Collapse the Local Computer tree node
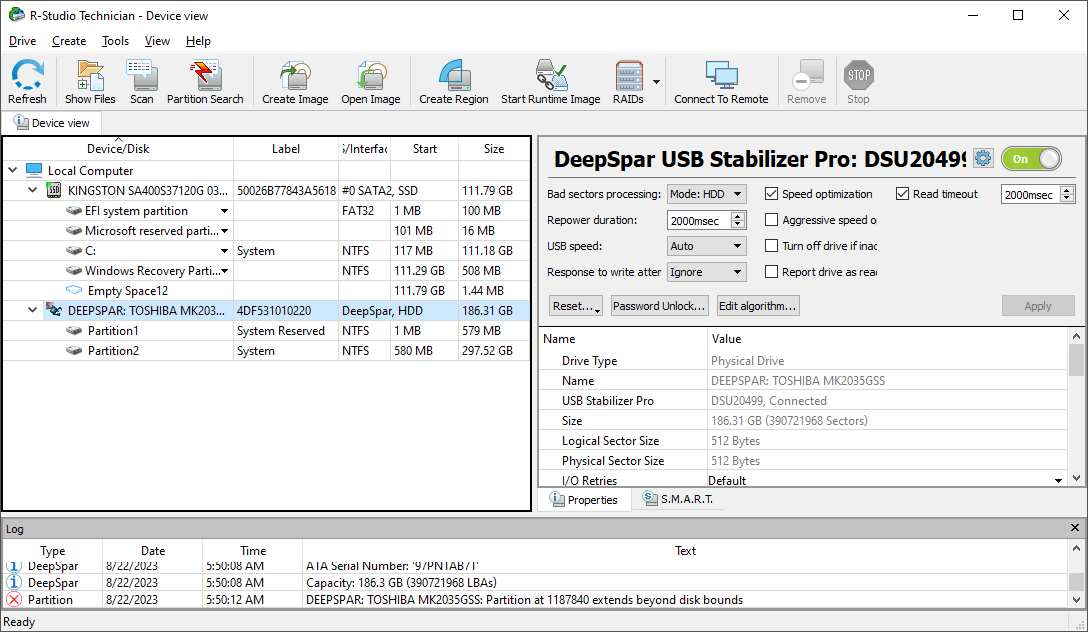Screen dimensions: 1088x632 [12, 170]
